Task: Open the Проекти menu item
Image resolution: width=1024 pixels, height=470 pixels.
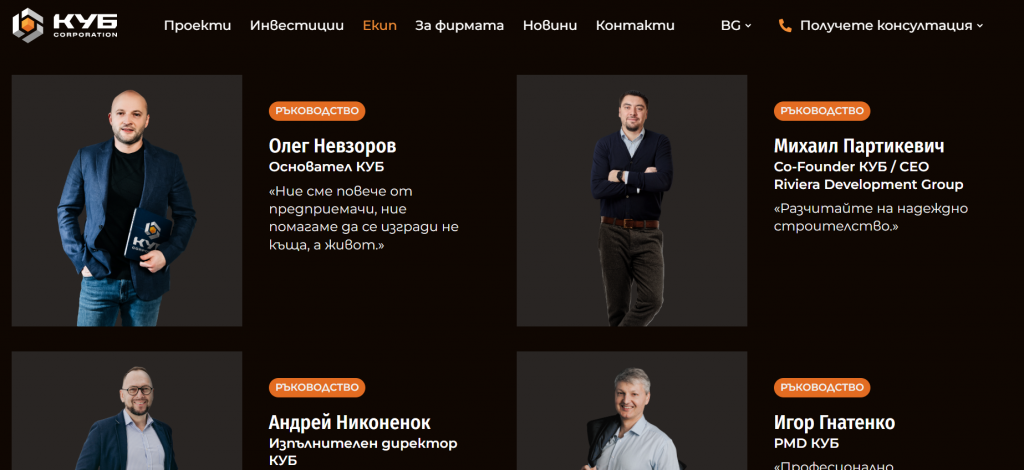Action: pos(197,26)
